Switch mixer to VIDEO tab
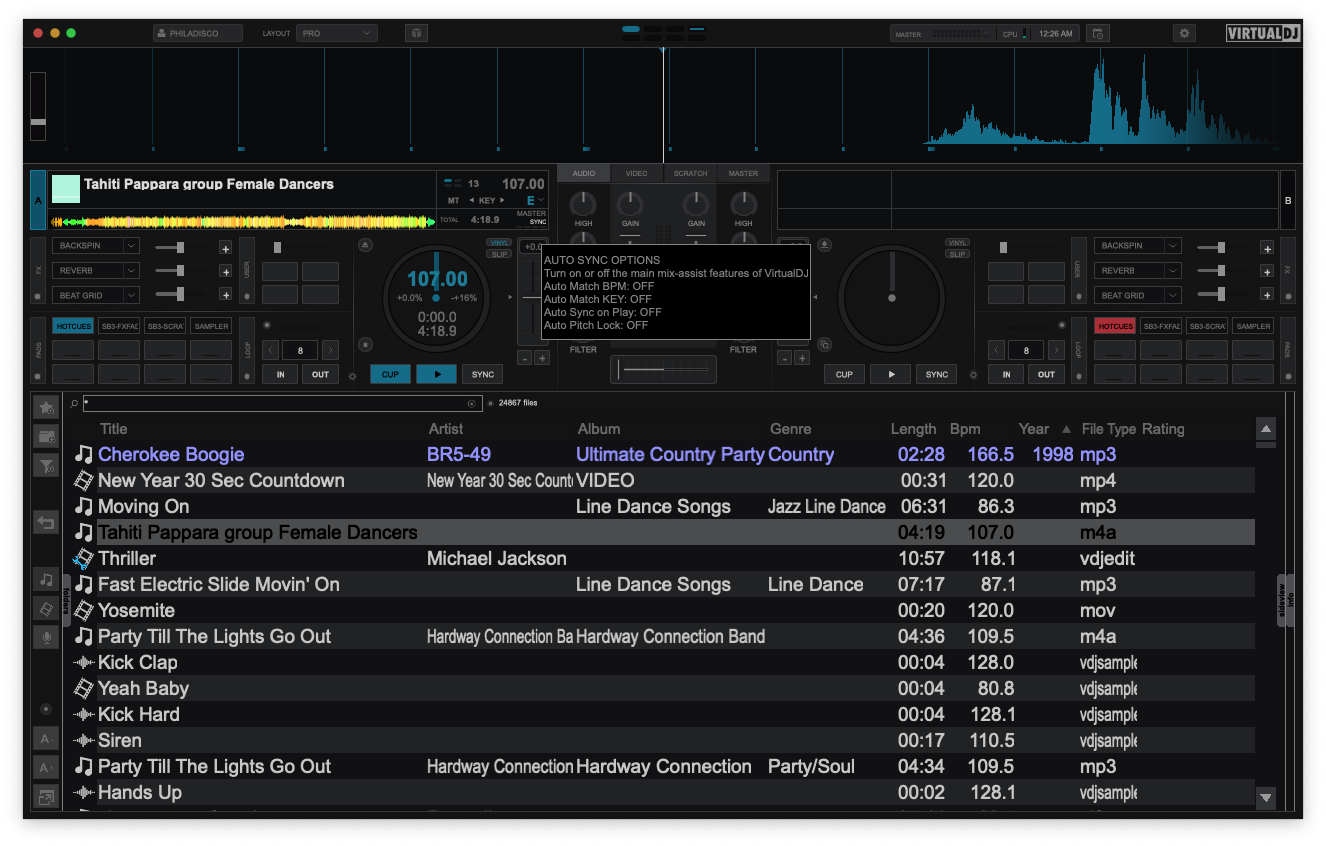 click(637, 174)
